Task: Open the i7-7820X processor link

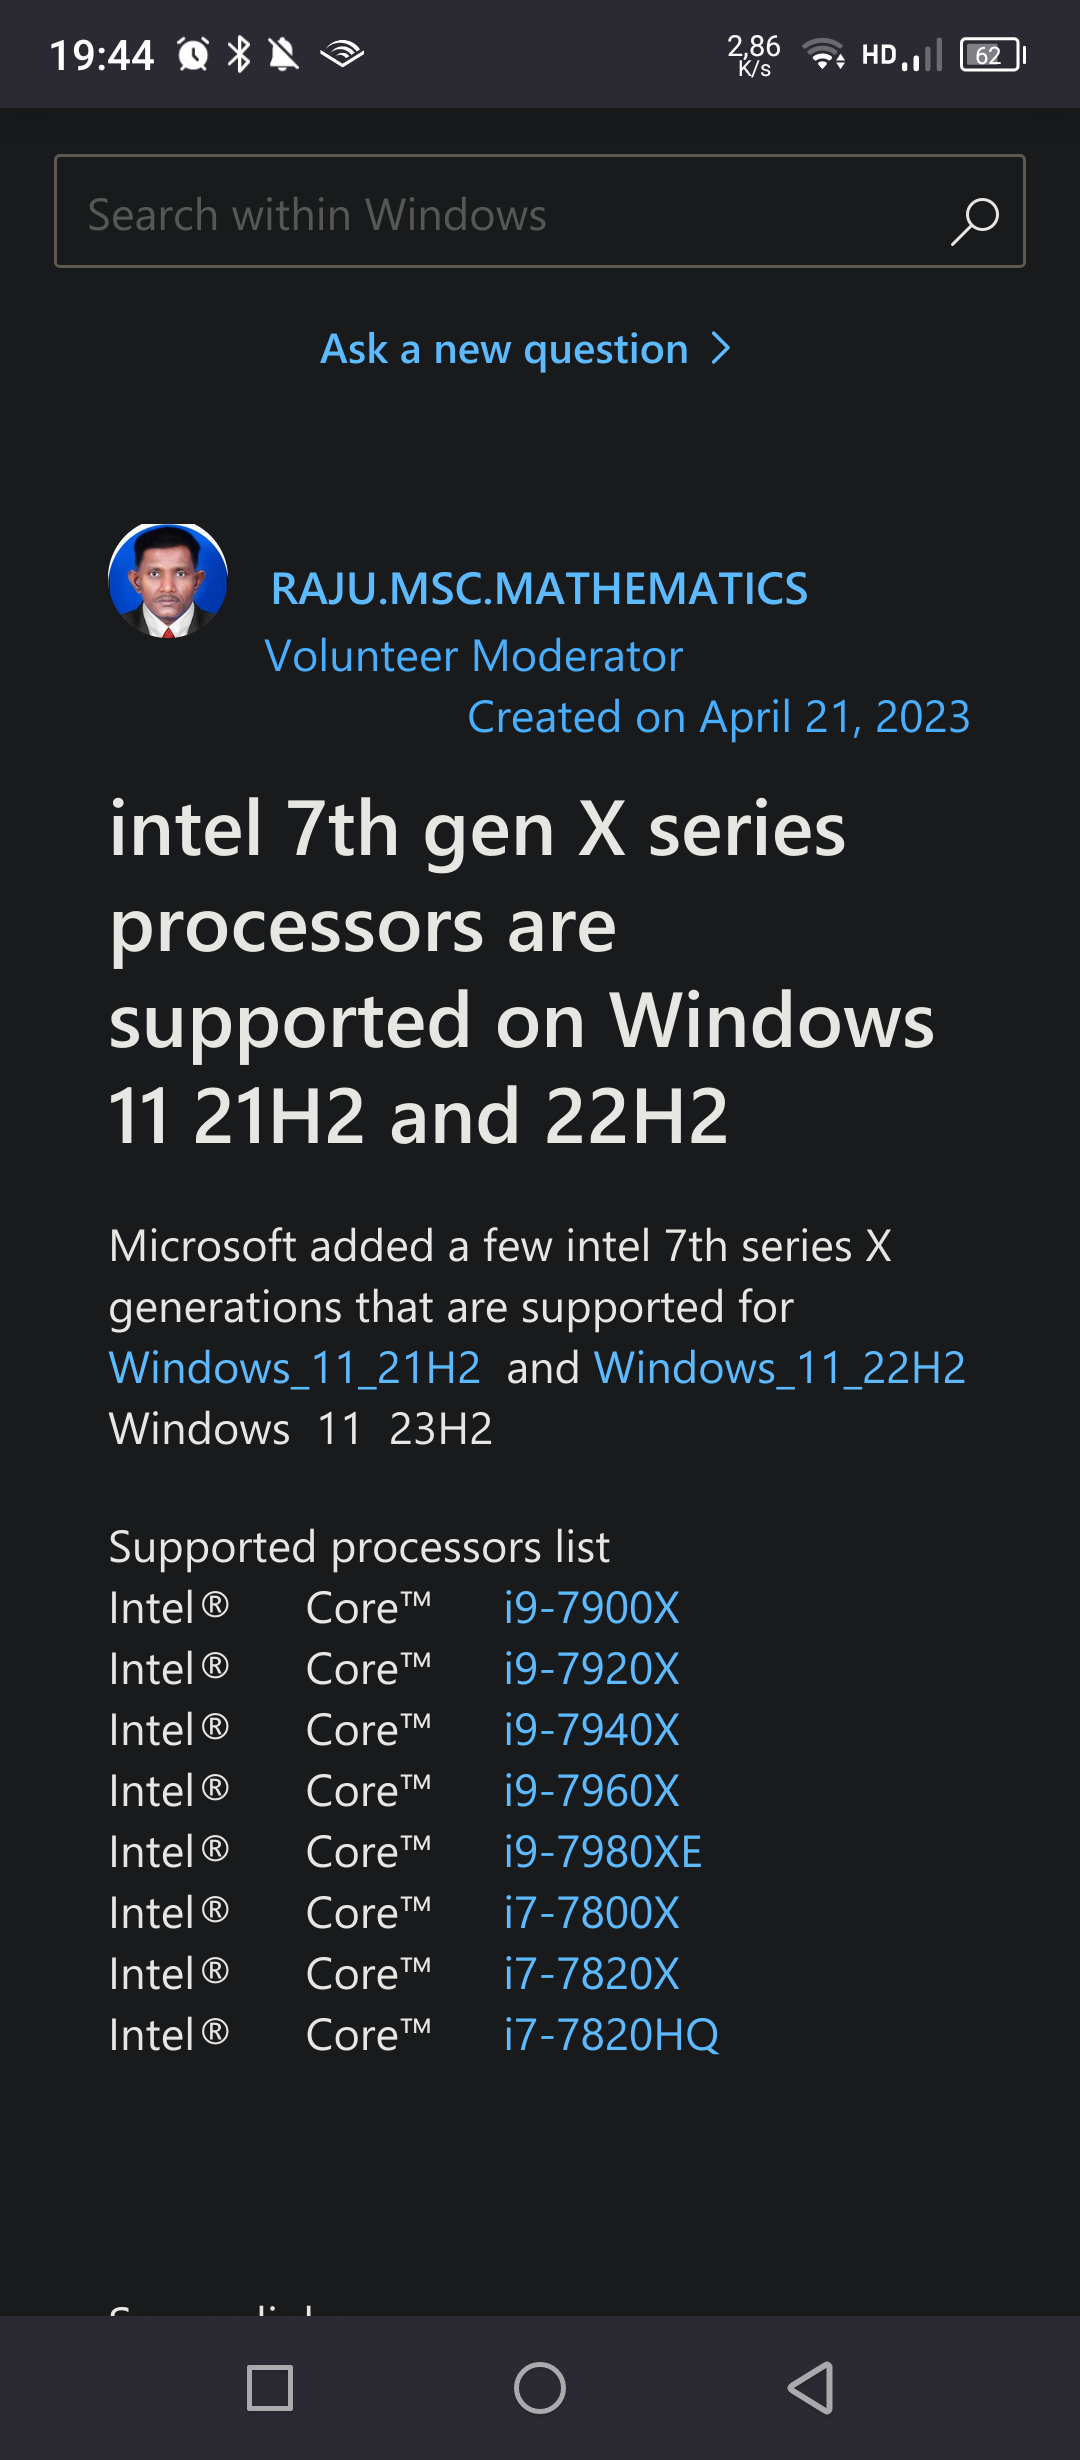Action: pos(591,1974)
